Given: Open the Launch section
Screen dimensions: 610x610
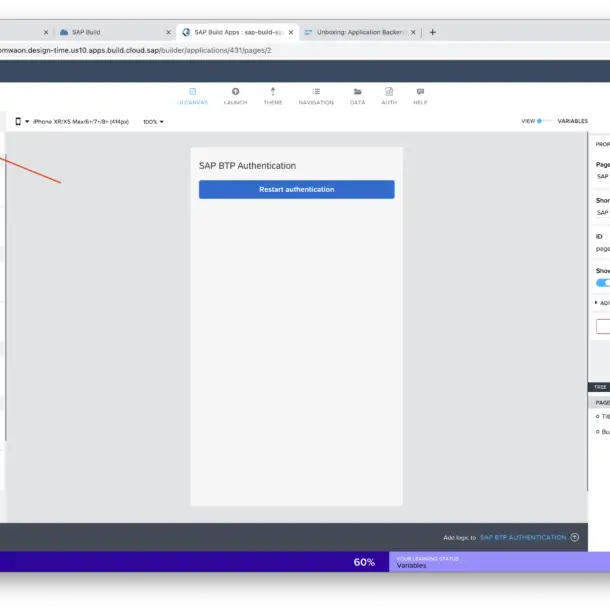Looking at the screenshot, I should [235, 96].
